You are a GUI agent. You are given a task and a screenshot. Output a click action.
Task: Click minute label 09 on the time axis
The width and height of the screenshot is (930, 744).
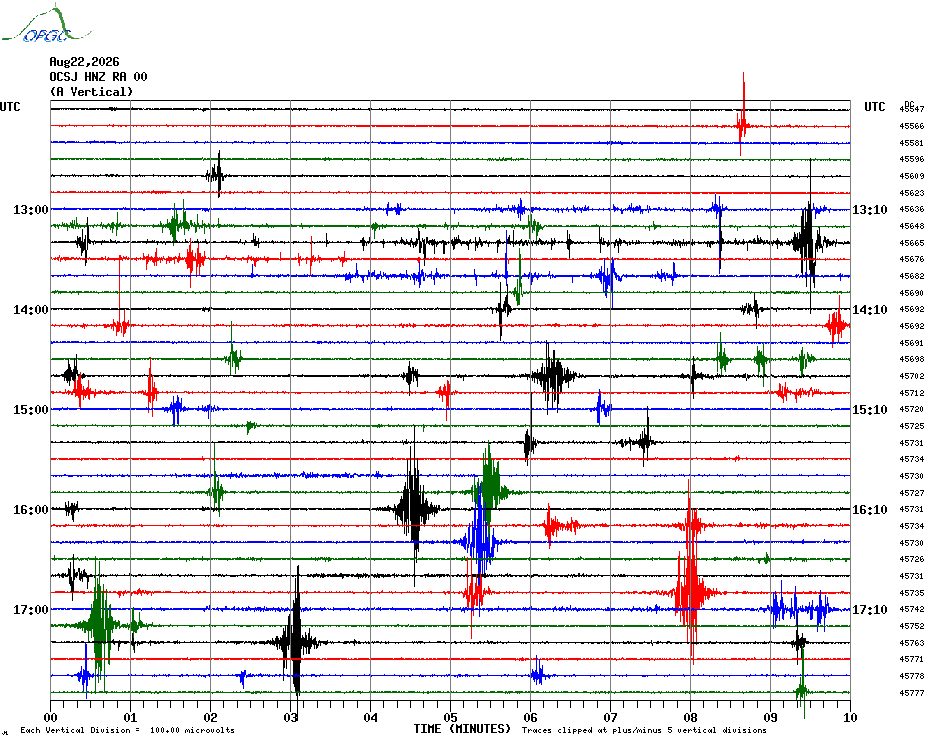(770, 717)
